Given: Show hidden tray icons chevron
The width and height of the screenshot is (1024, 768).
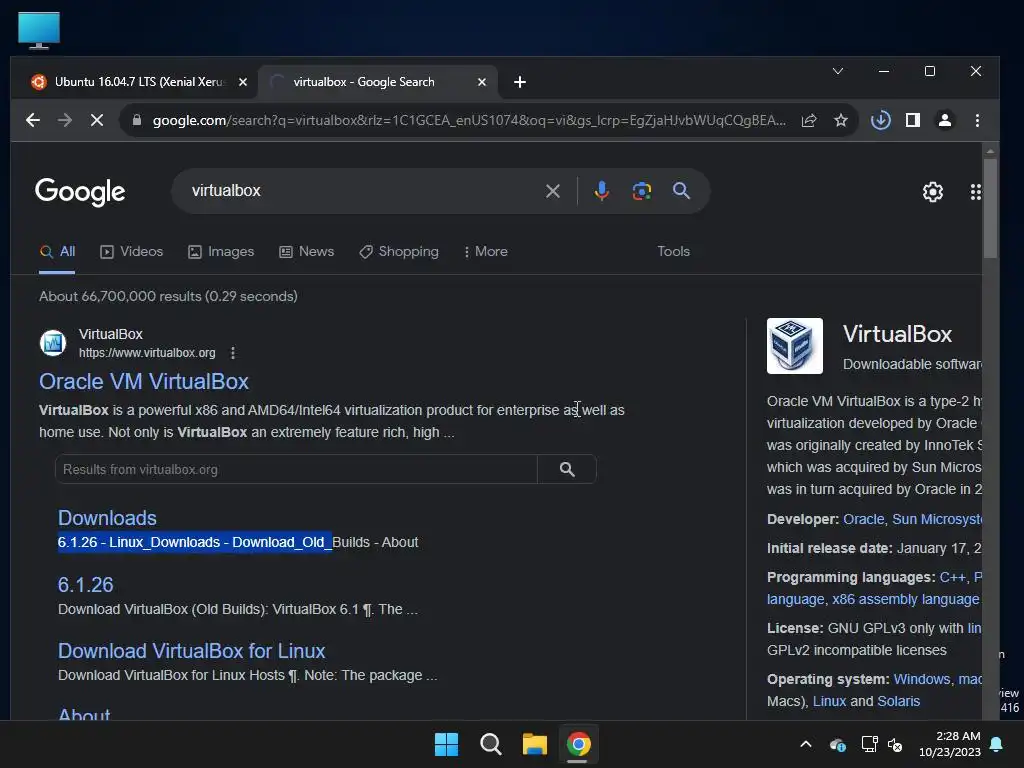Looking at the screenshot, I should [806, 744].
